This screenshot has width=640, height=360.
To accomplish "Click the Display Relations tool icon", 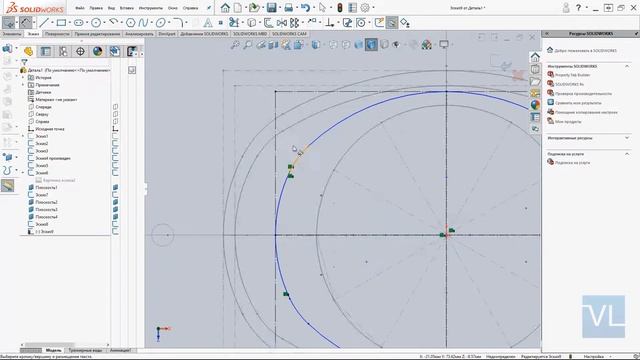I will click(x=329, y=23).
